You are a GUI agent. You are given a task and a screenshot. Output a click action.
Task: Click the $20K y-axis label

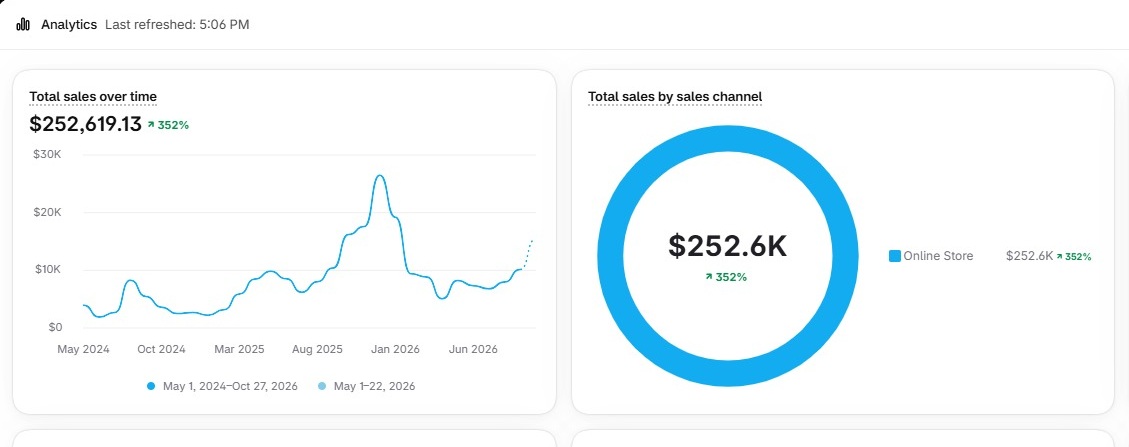tap(48, 212)
